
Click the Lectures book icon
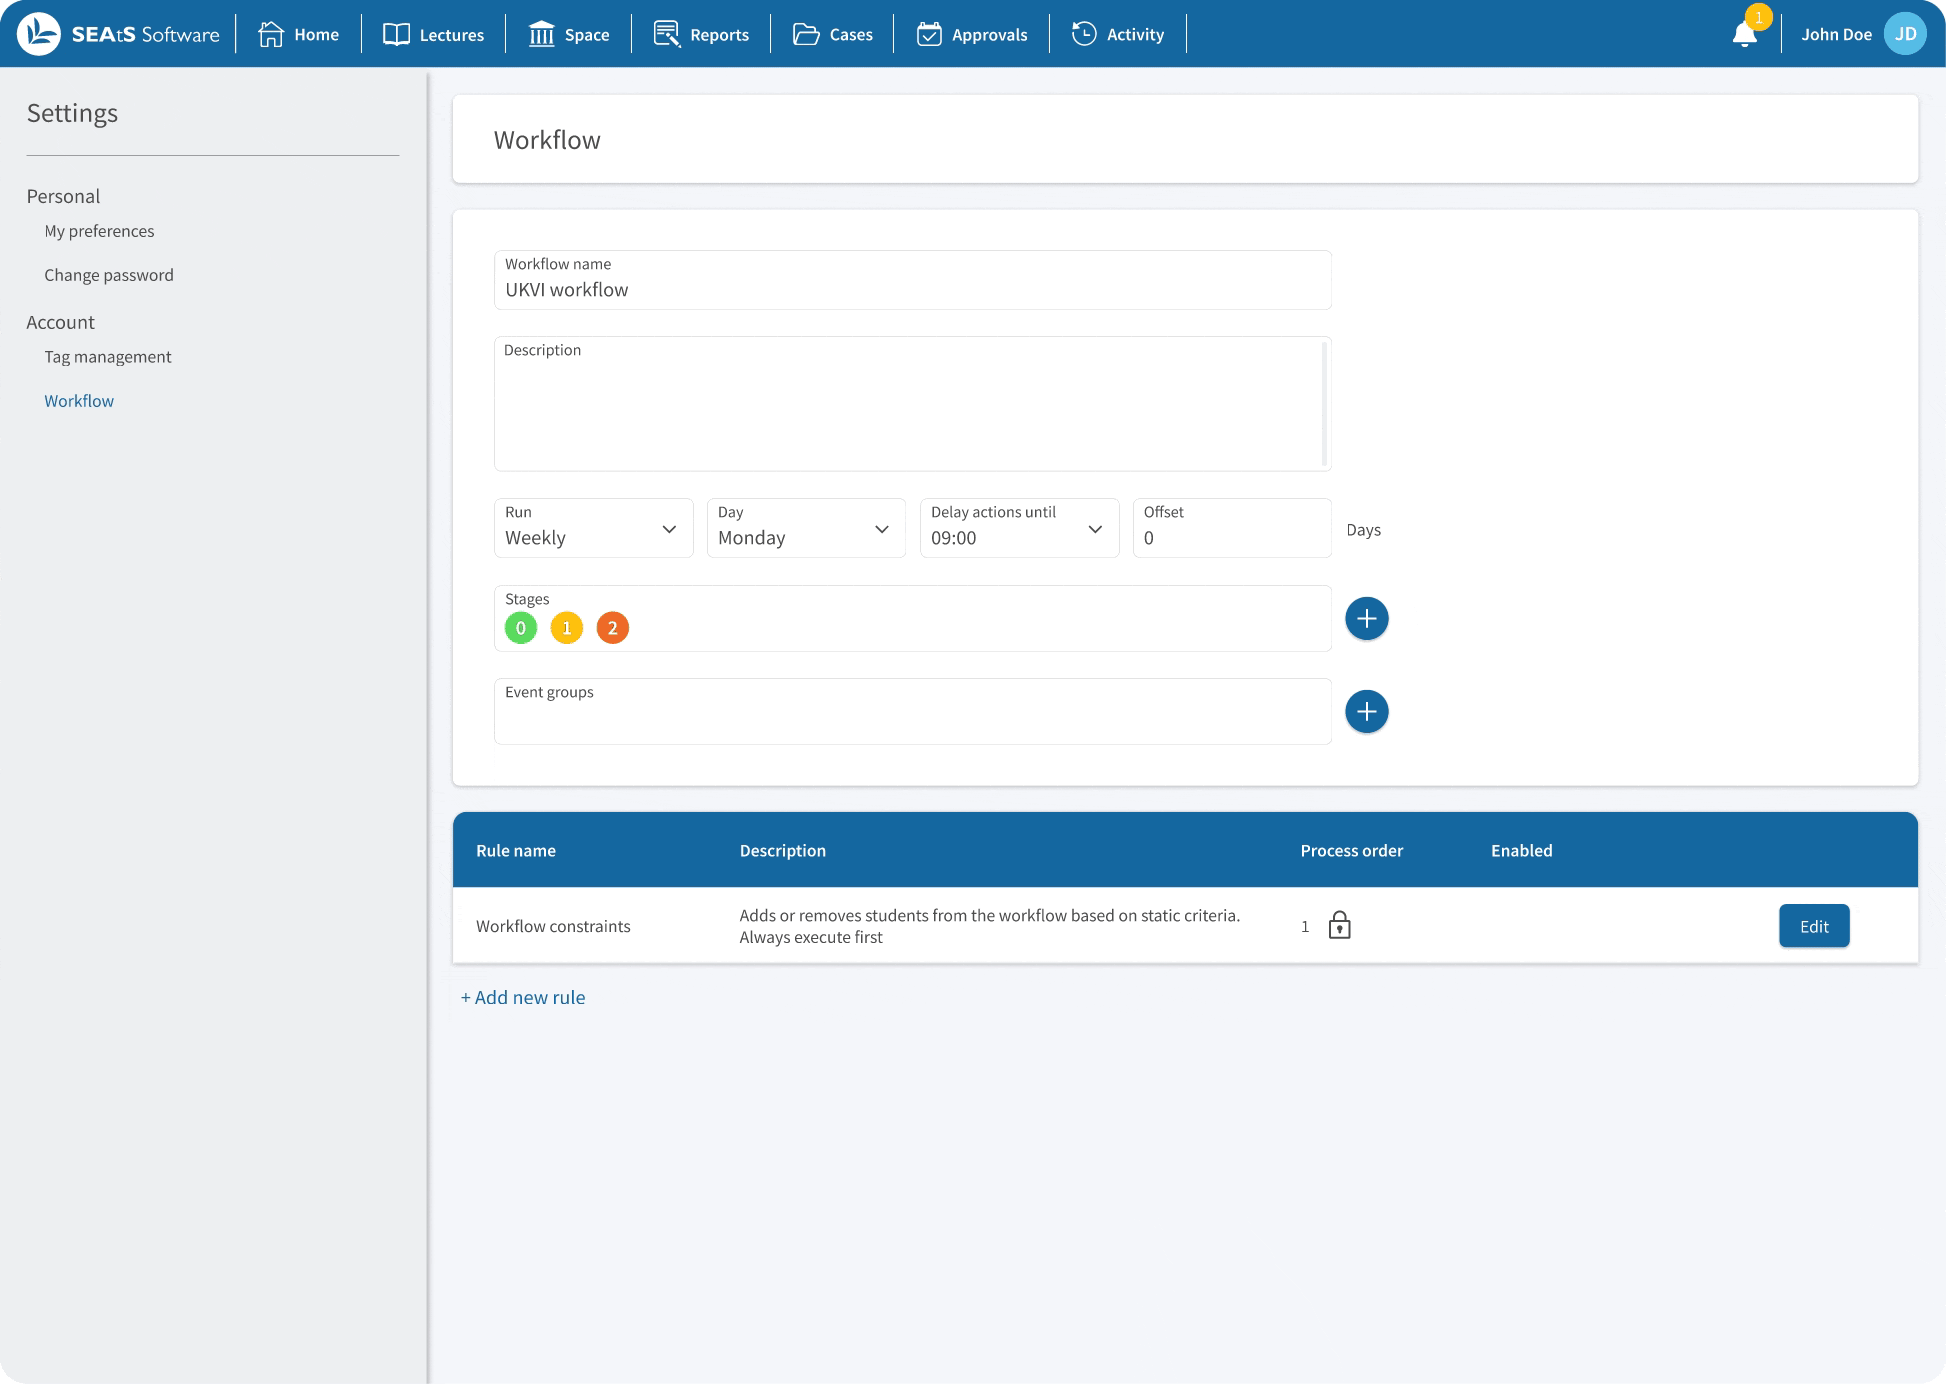396,34
